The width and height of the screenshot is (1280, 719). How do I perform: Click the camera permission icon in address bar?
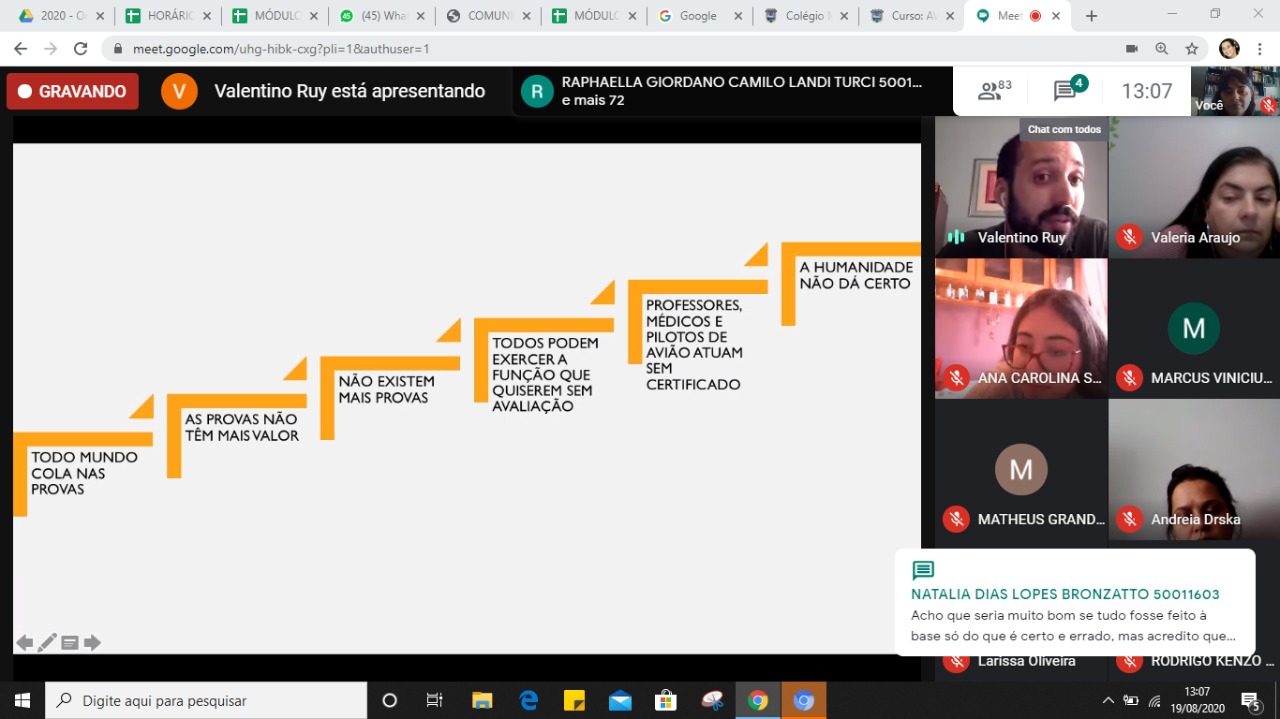pyautogui.click(x=1132, y=49)
